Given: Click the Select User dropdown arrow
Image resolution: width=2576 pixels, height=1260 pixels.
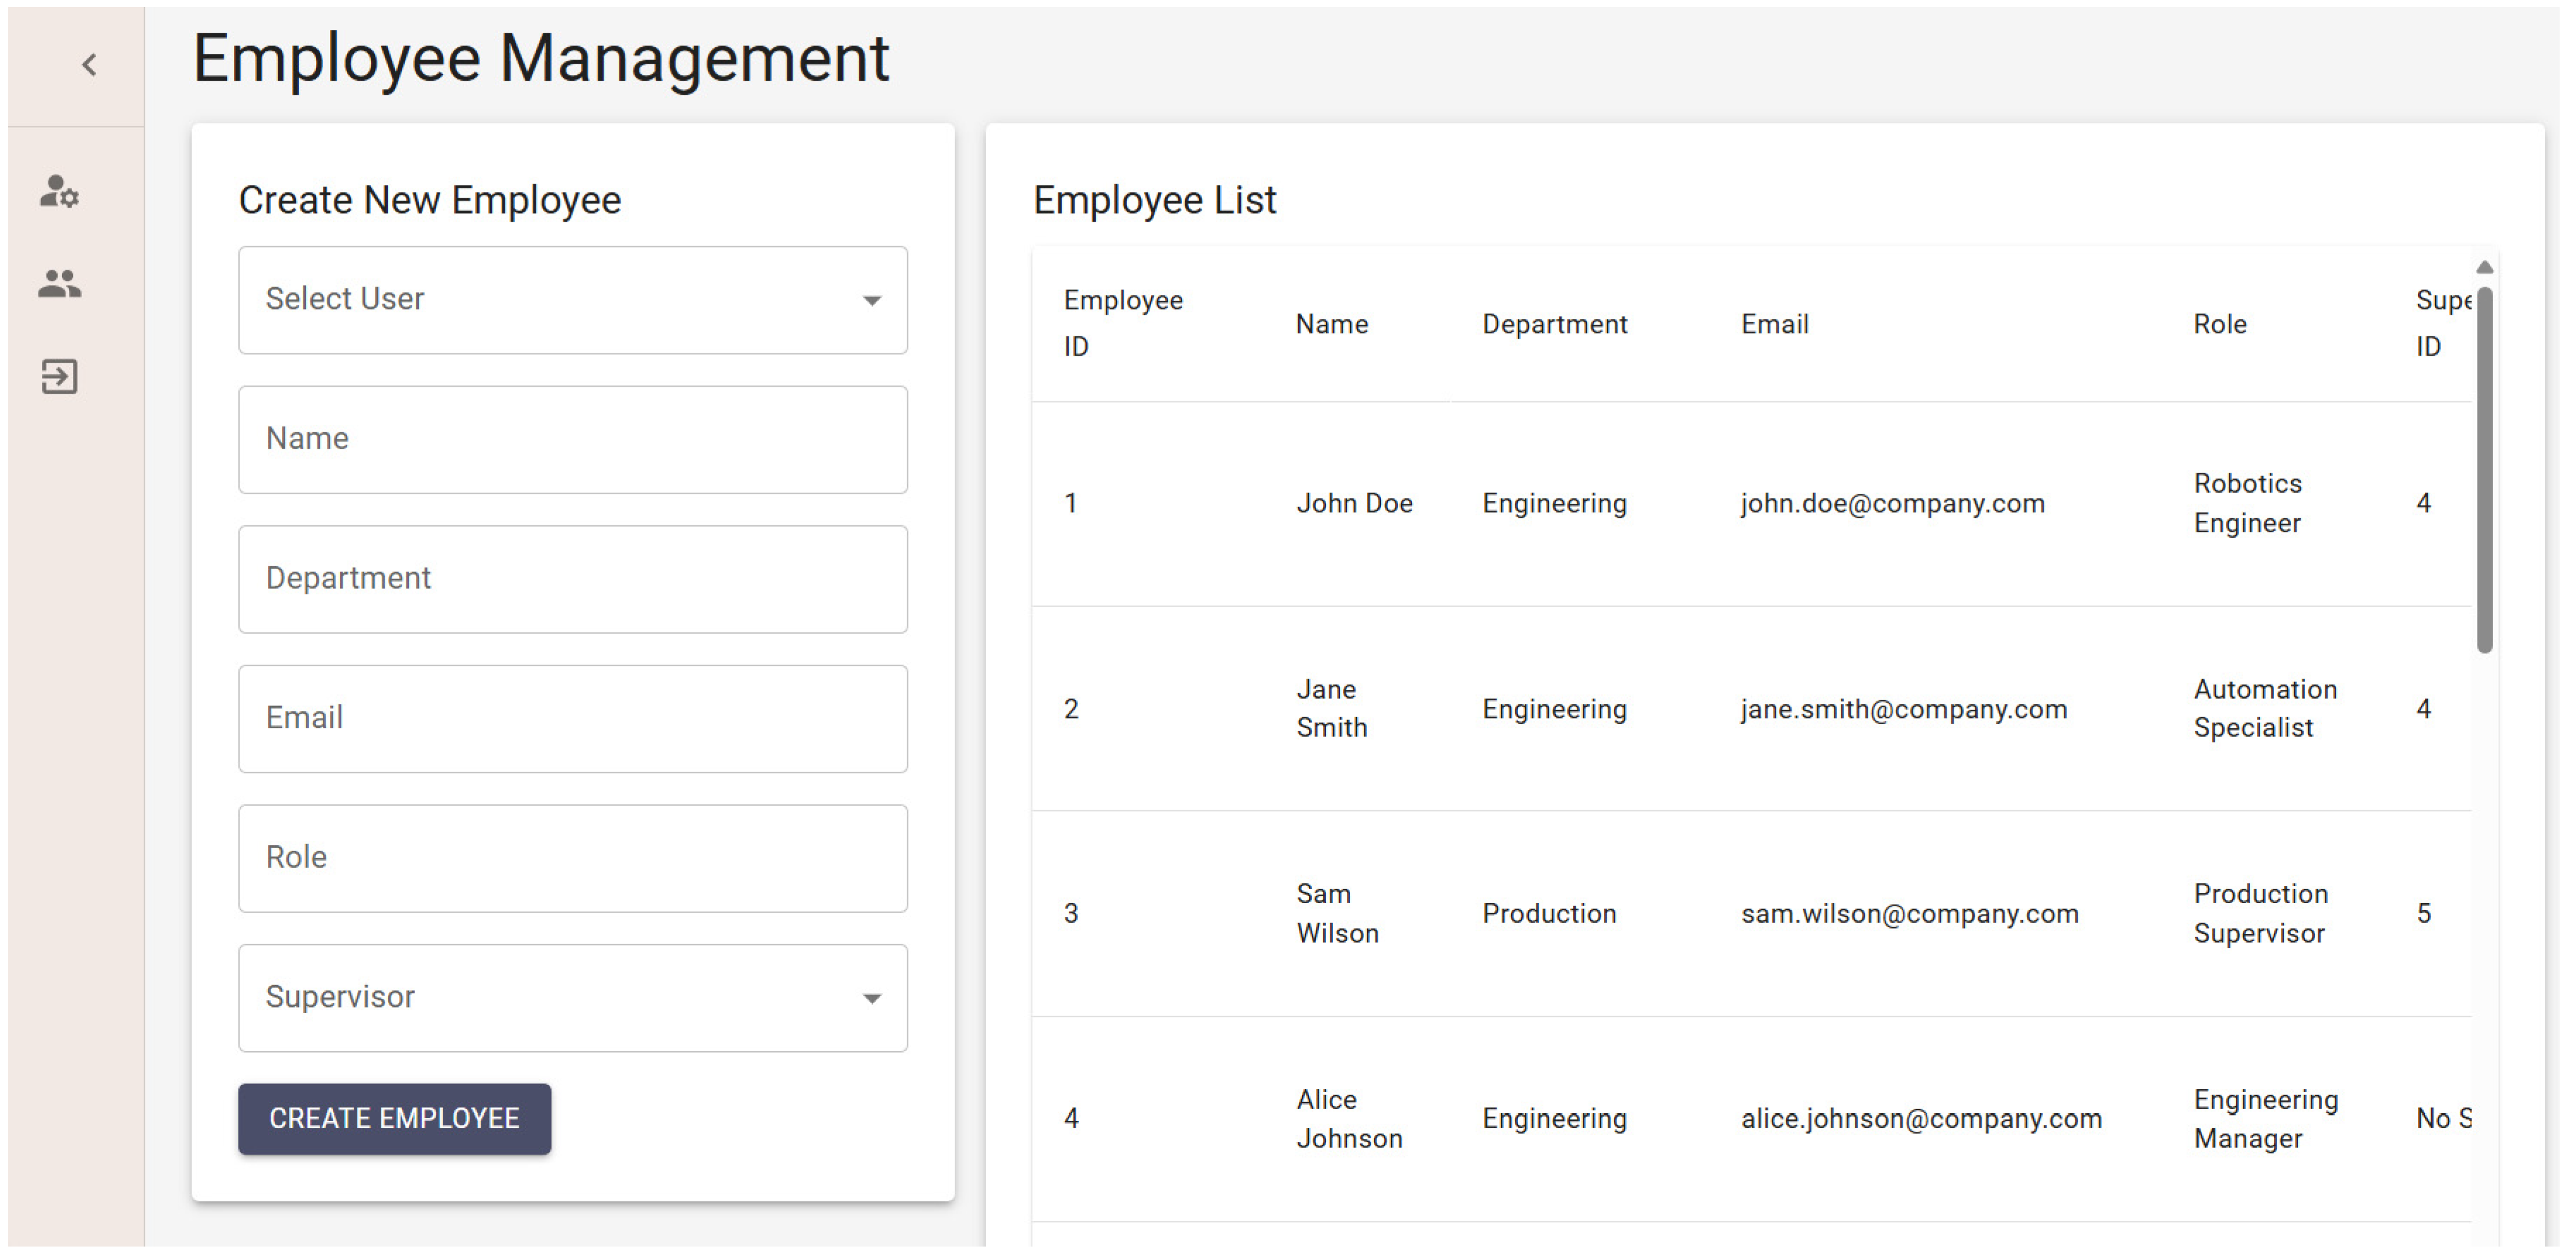Looking at the screenshot, I should 871,301.
